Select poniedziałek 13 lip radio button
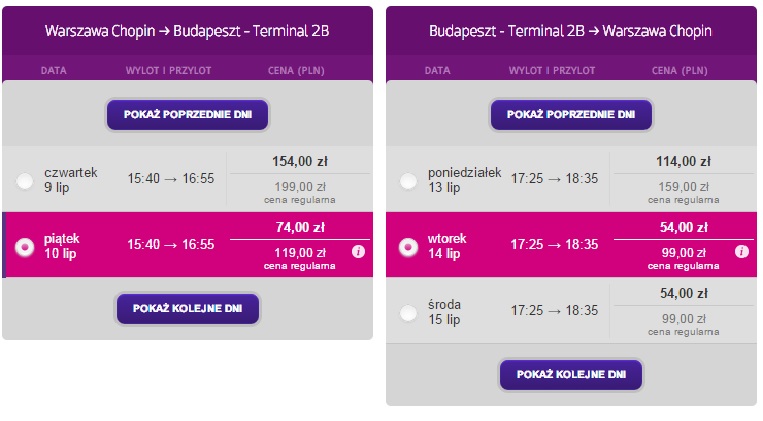Viewport: 763px width, 421px height. pos(408,181)
